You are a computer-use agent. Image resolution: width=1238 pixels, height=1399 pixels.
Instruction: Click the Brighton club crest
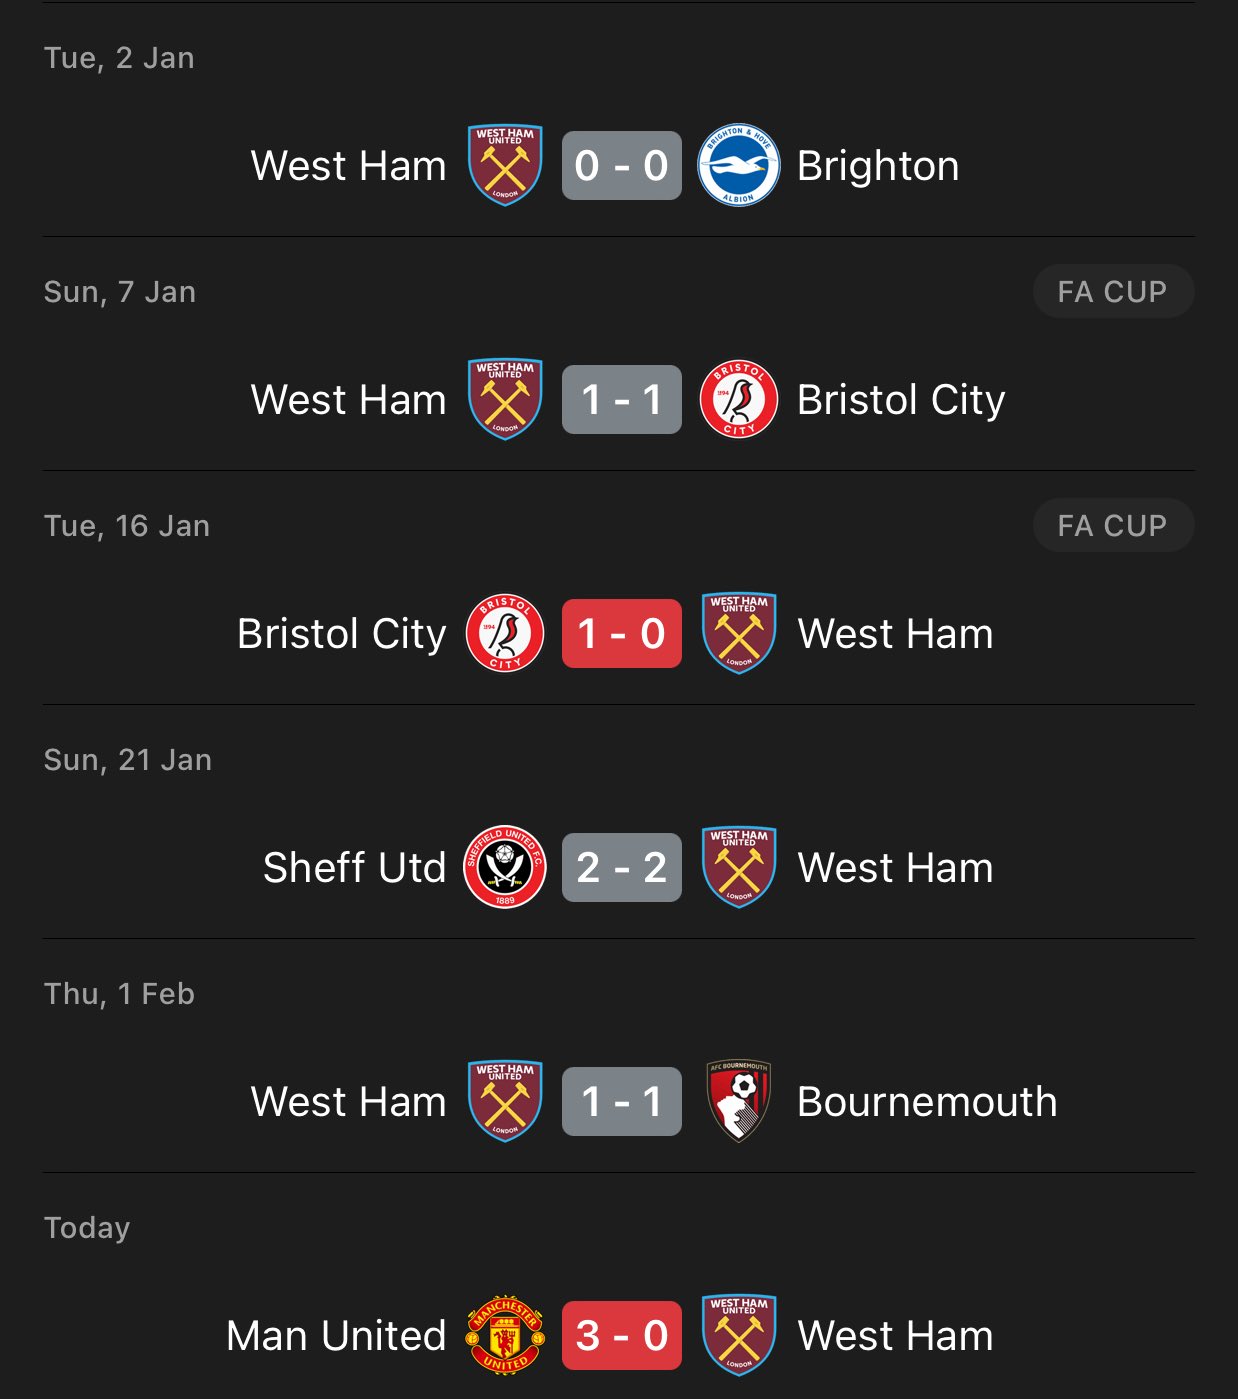[738, 166]
